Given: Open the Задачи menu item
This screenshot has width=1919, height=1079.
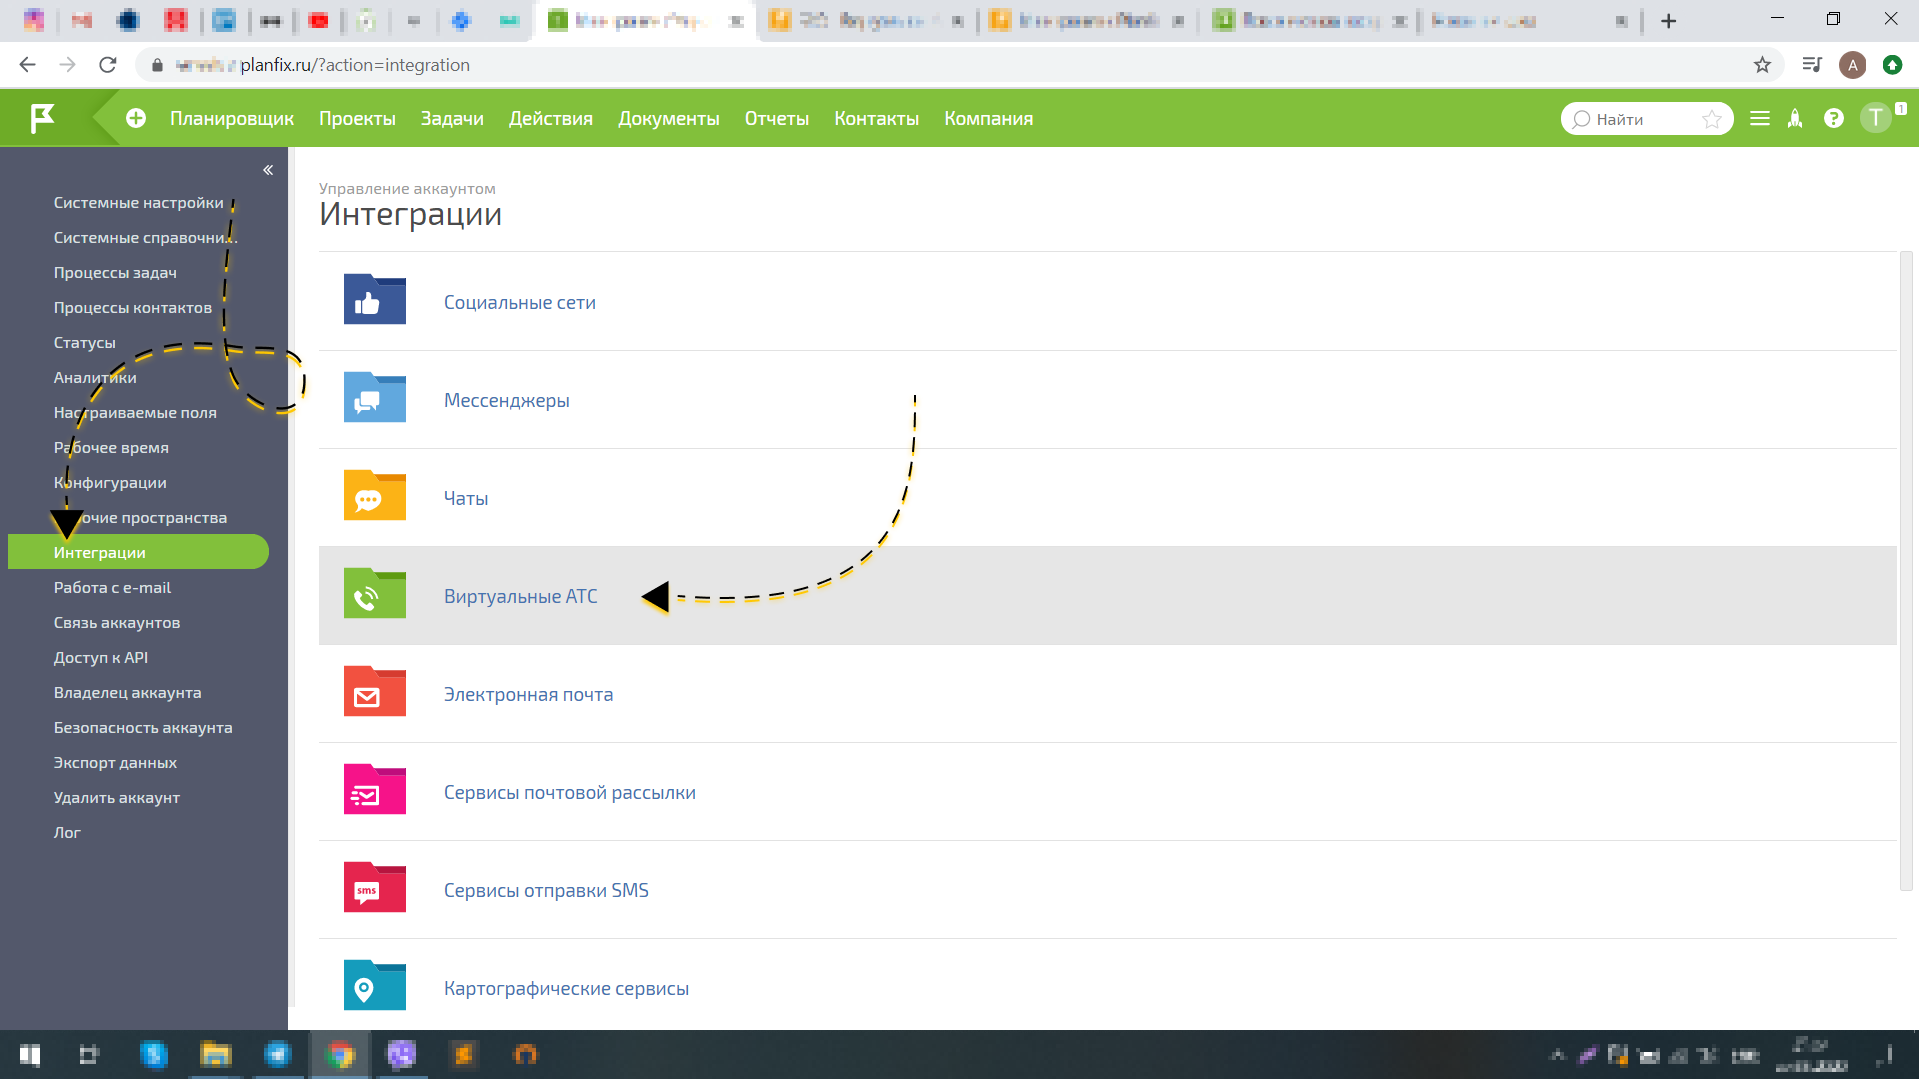Looking at the screenshot, I should (451, 118).
